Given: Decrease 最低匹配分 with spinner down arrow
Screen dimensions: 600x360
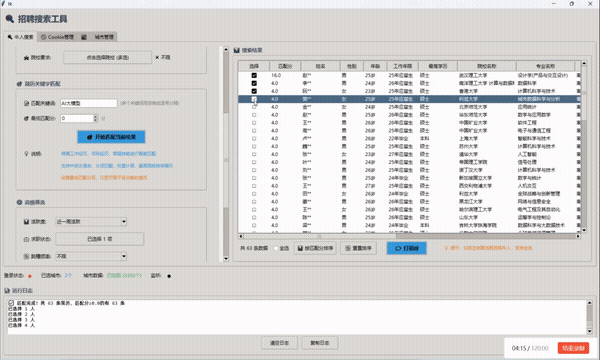Looking at the screenshot, I should (96, 121).
